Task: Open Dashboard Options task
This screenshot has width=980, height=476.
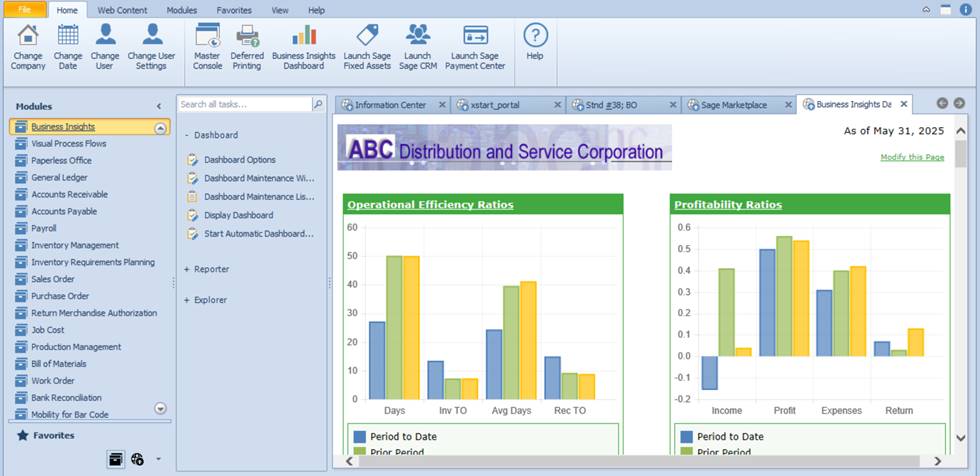Action: point(240,160)
